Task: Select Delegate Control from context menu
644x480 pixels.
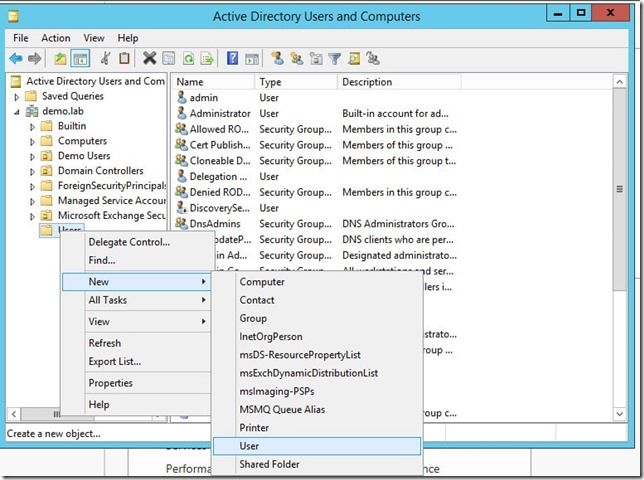Action: pos(129,242)
